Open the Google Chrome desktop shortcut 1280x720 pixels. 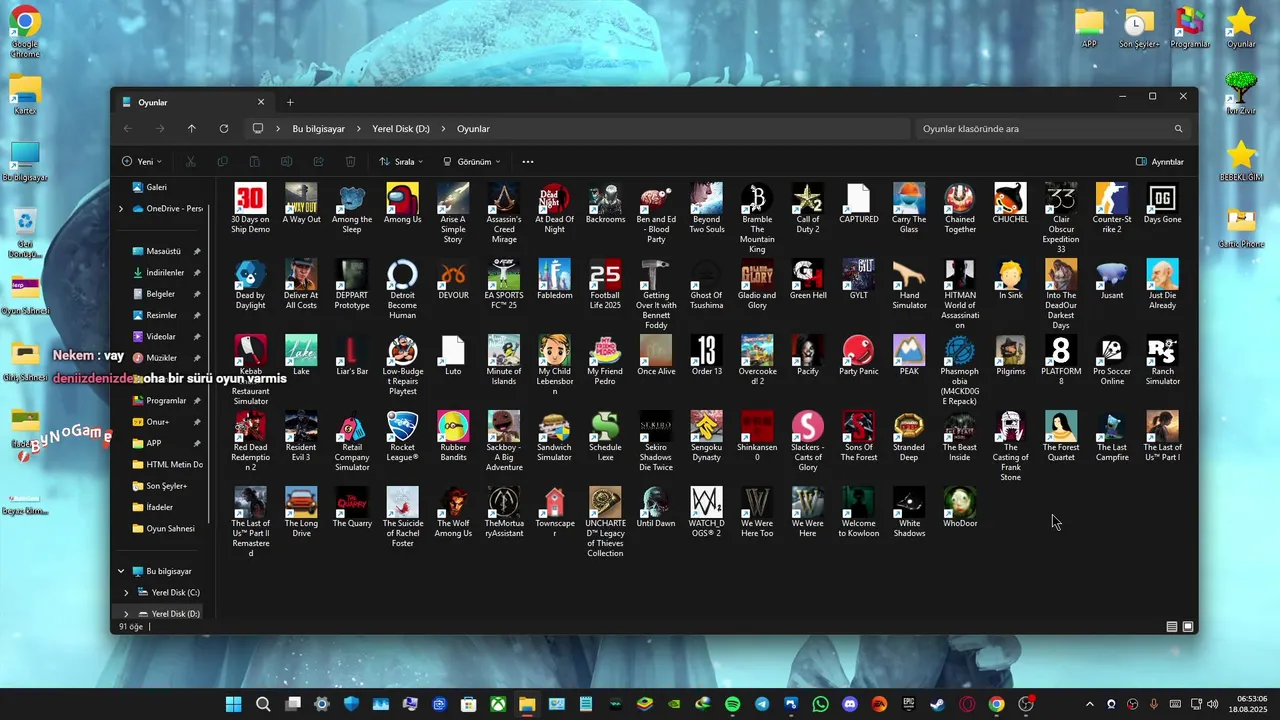pyautogui.click(x=25, y=32)
